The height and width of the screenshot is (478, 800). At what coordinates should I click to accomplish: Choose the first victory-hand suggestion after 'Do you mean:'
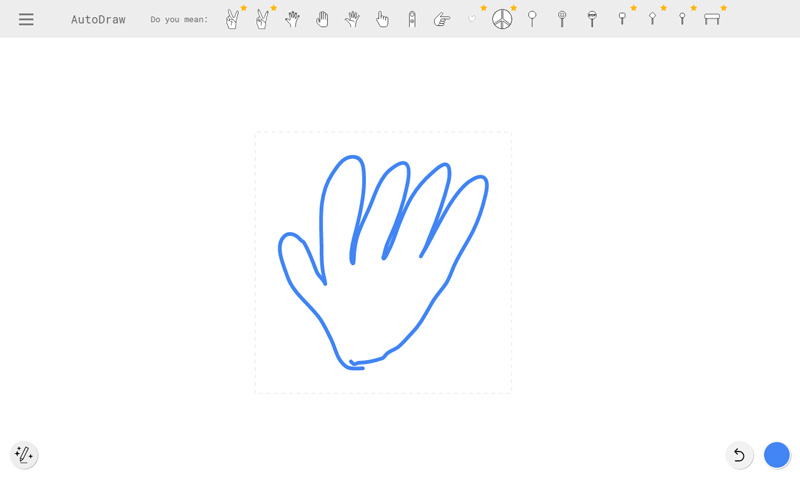pos(232,19)
